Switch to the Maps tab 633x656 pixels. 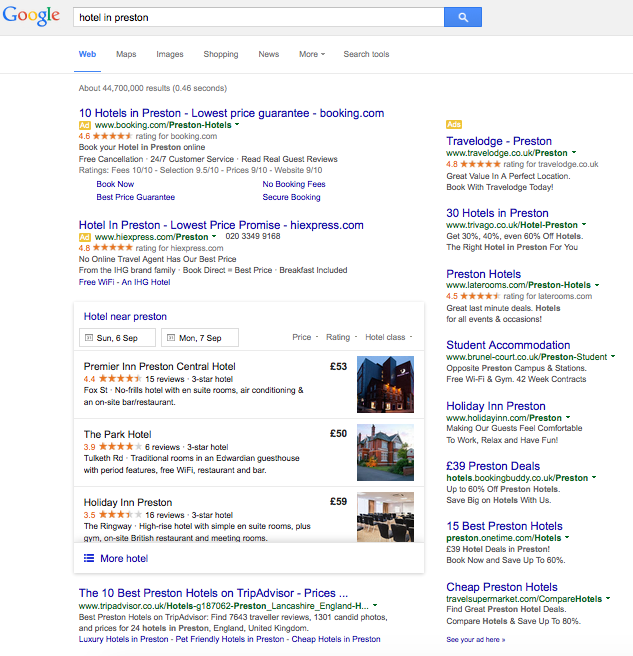pyautogui.click(x=126, y=54)
